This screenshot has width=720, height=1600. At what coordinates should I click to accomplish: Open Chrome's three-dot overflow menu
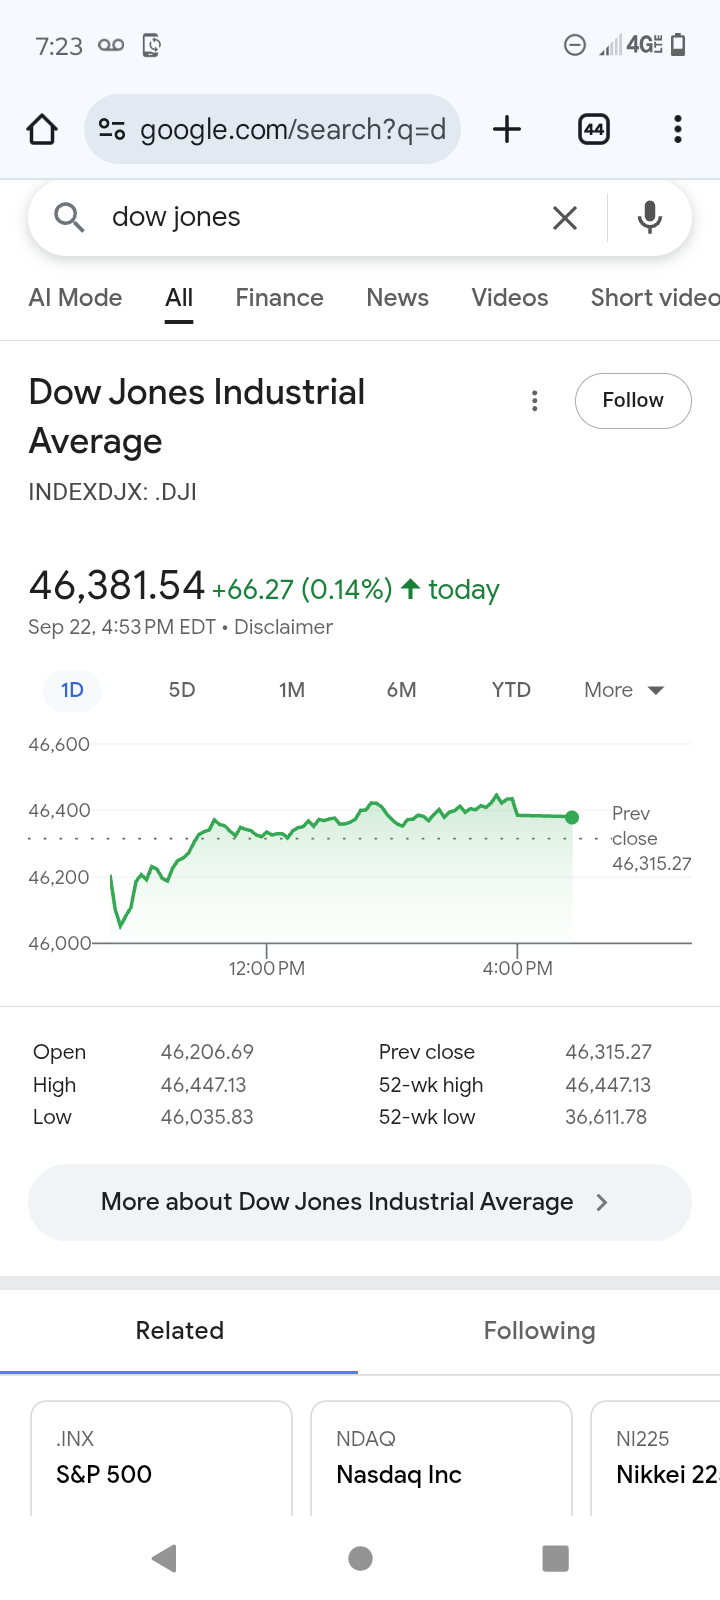678,129
